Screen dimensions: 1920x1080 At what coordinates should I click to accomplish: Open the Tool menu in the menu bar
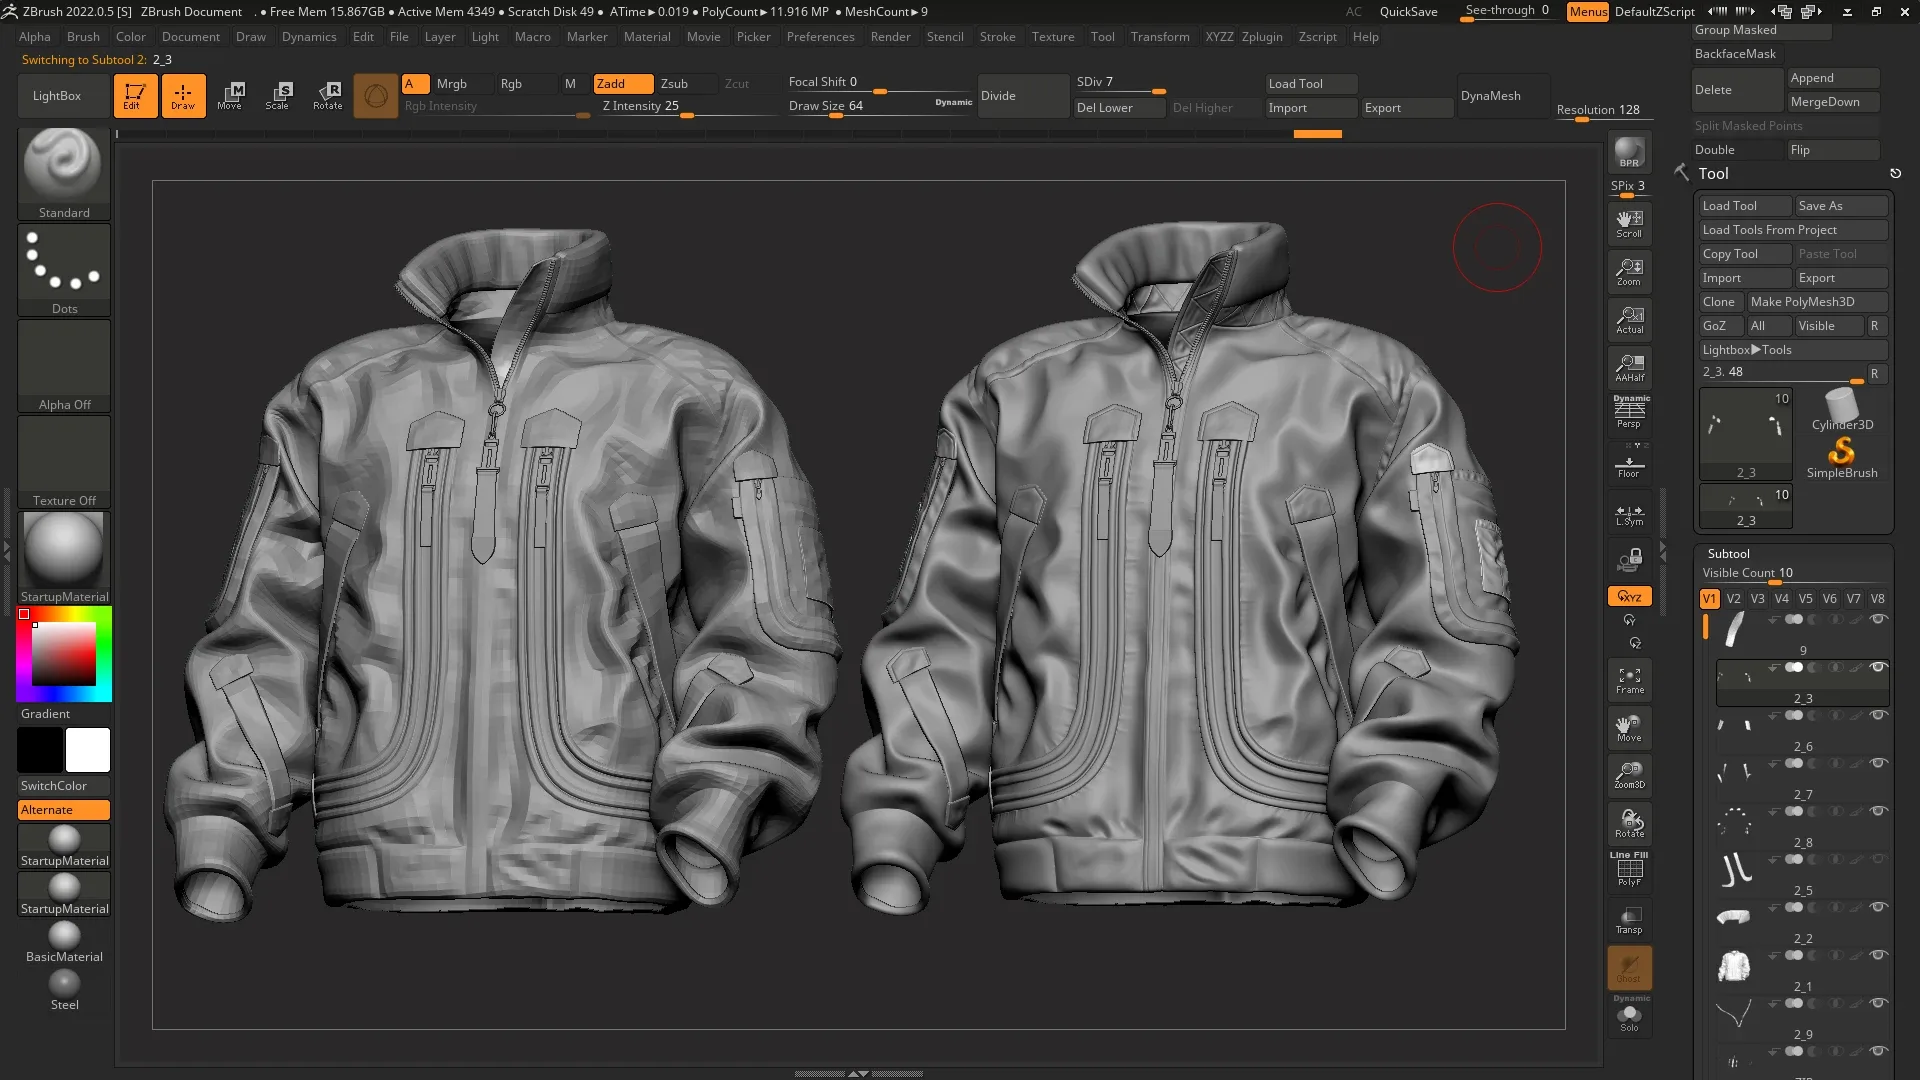coord(1102,37)
